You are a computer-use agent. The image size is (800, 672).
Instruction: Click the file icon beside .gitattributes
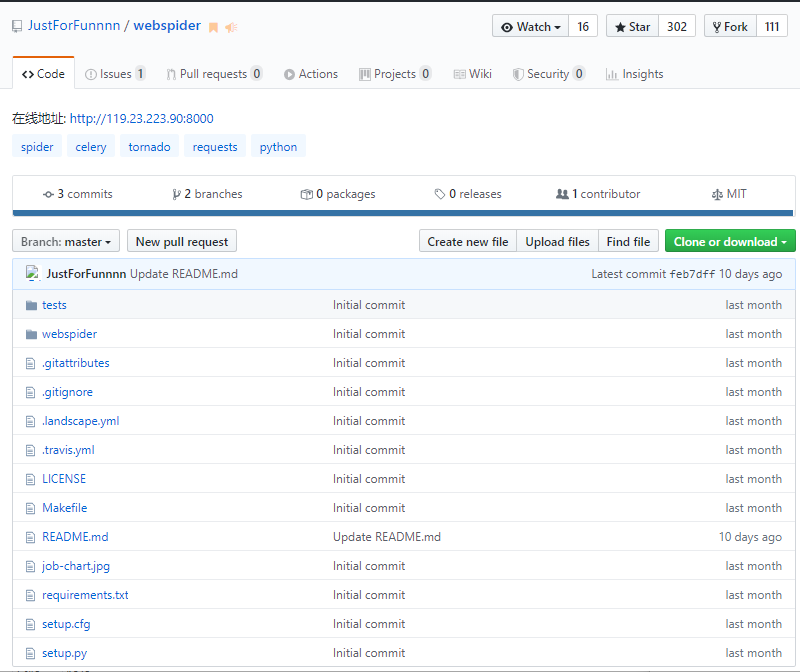point(31,363)
